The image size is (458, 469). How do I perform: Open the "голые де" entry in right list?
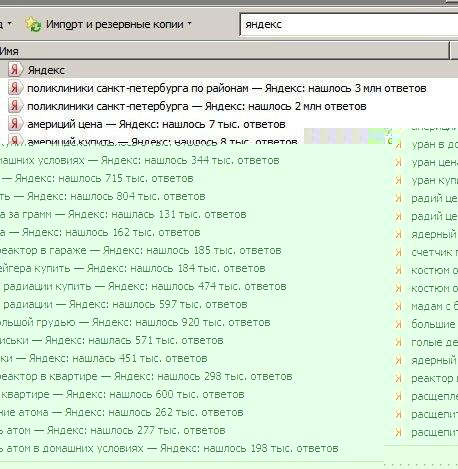434,342
